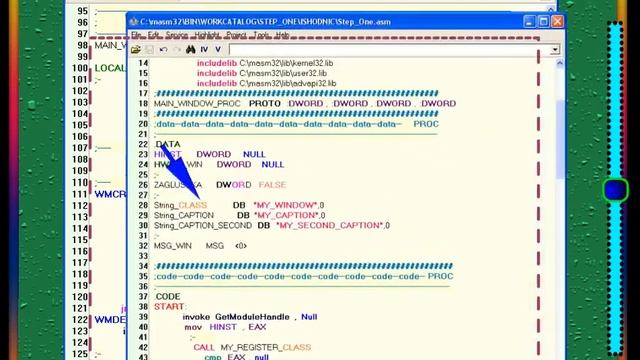Screen dimensions: 640x360
Task: Click LOCAL in the background editor window
Action: tap(110, 68)
